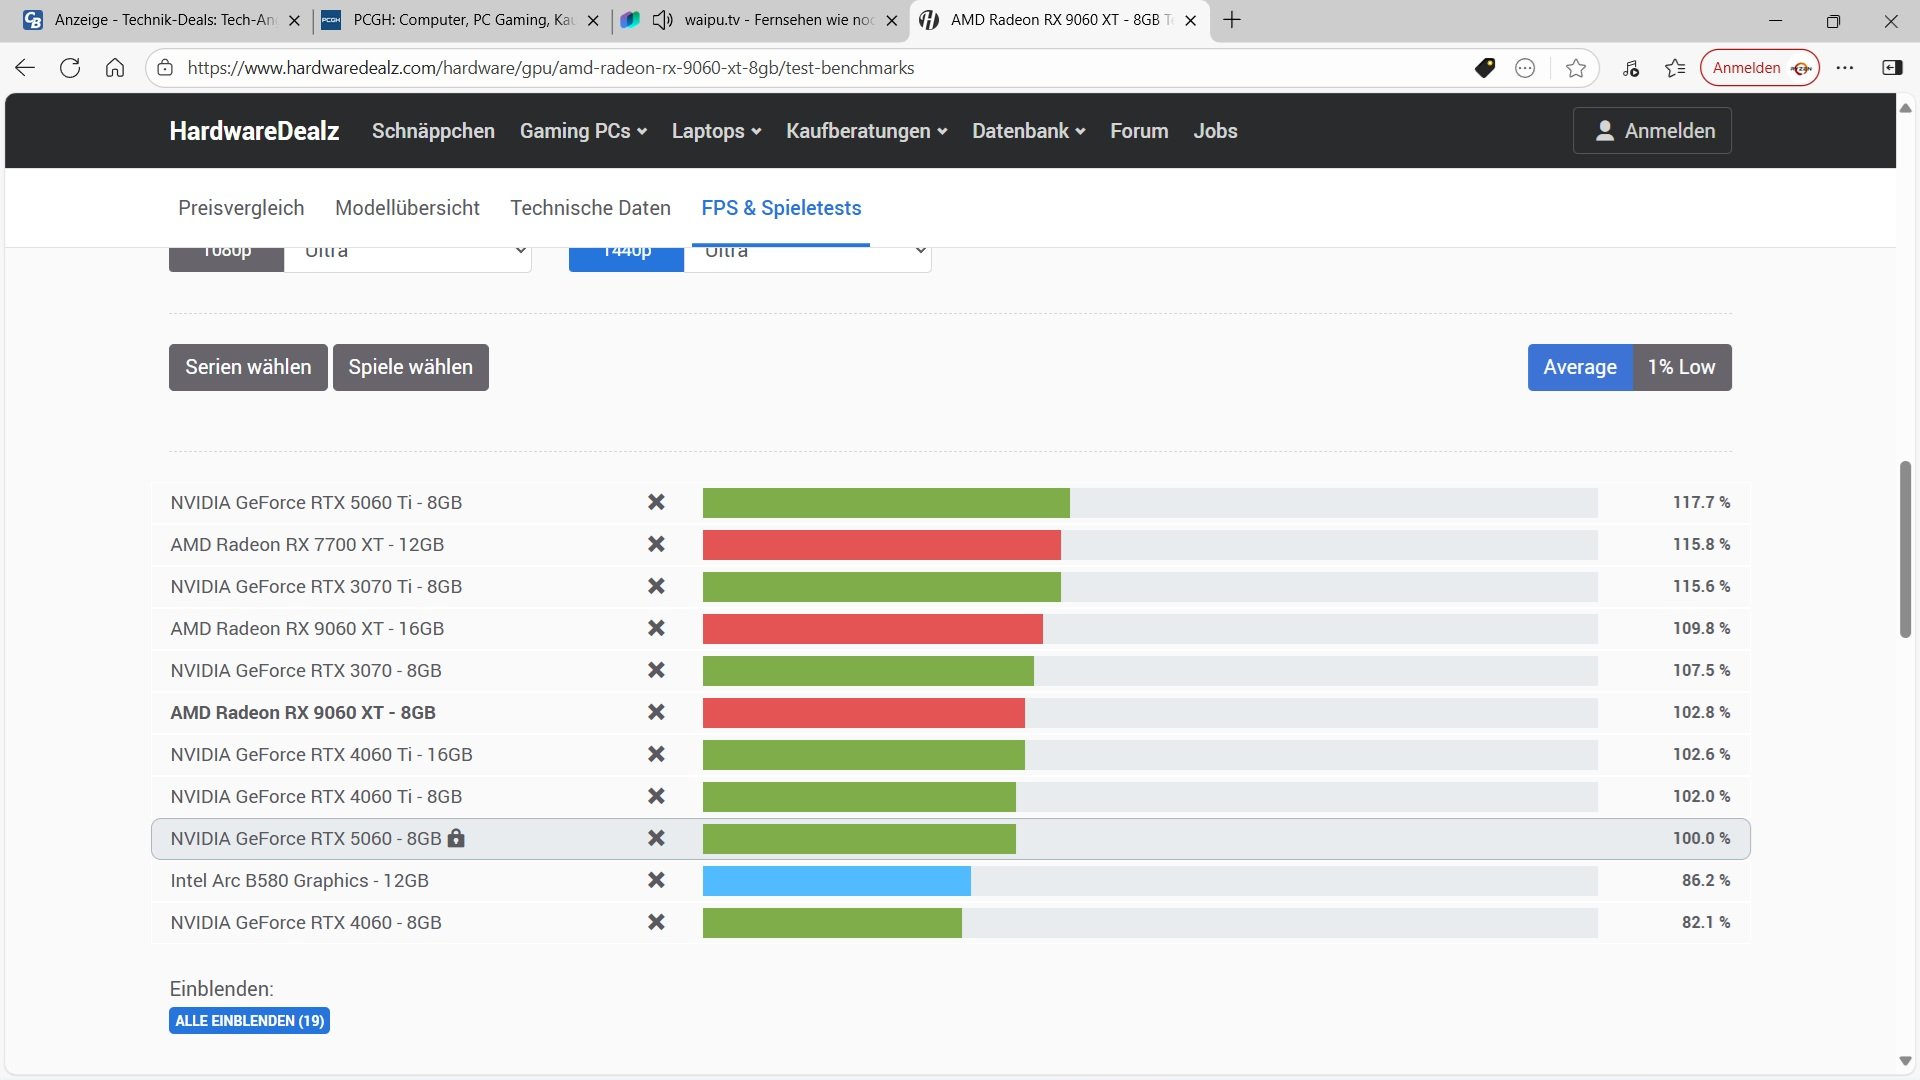The height and width of the screenshot is (1080, 1920).
Task: Select the FPS & Spieletests tab
Action: pos(781,208)
